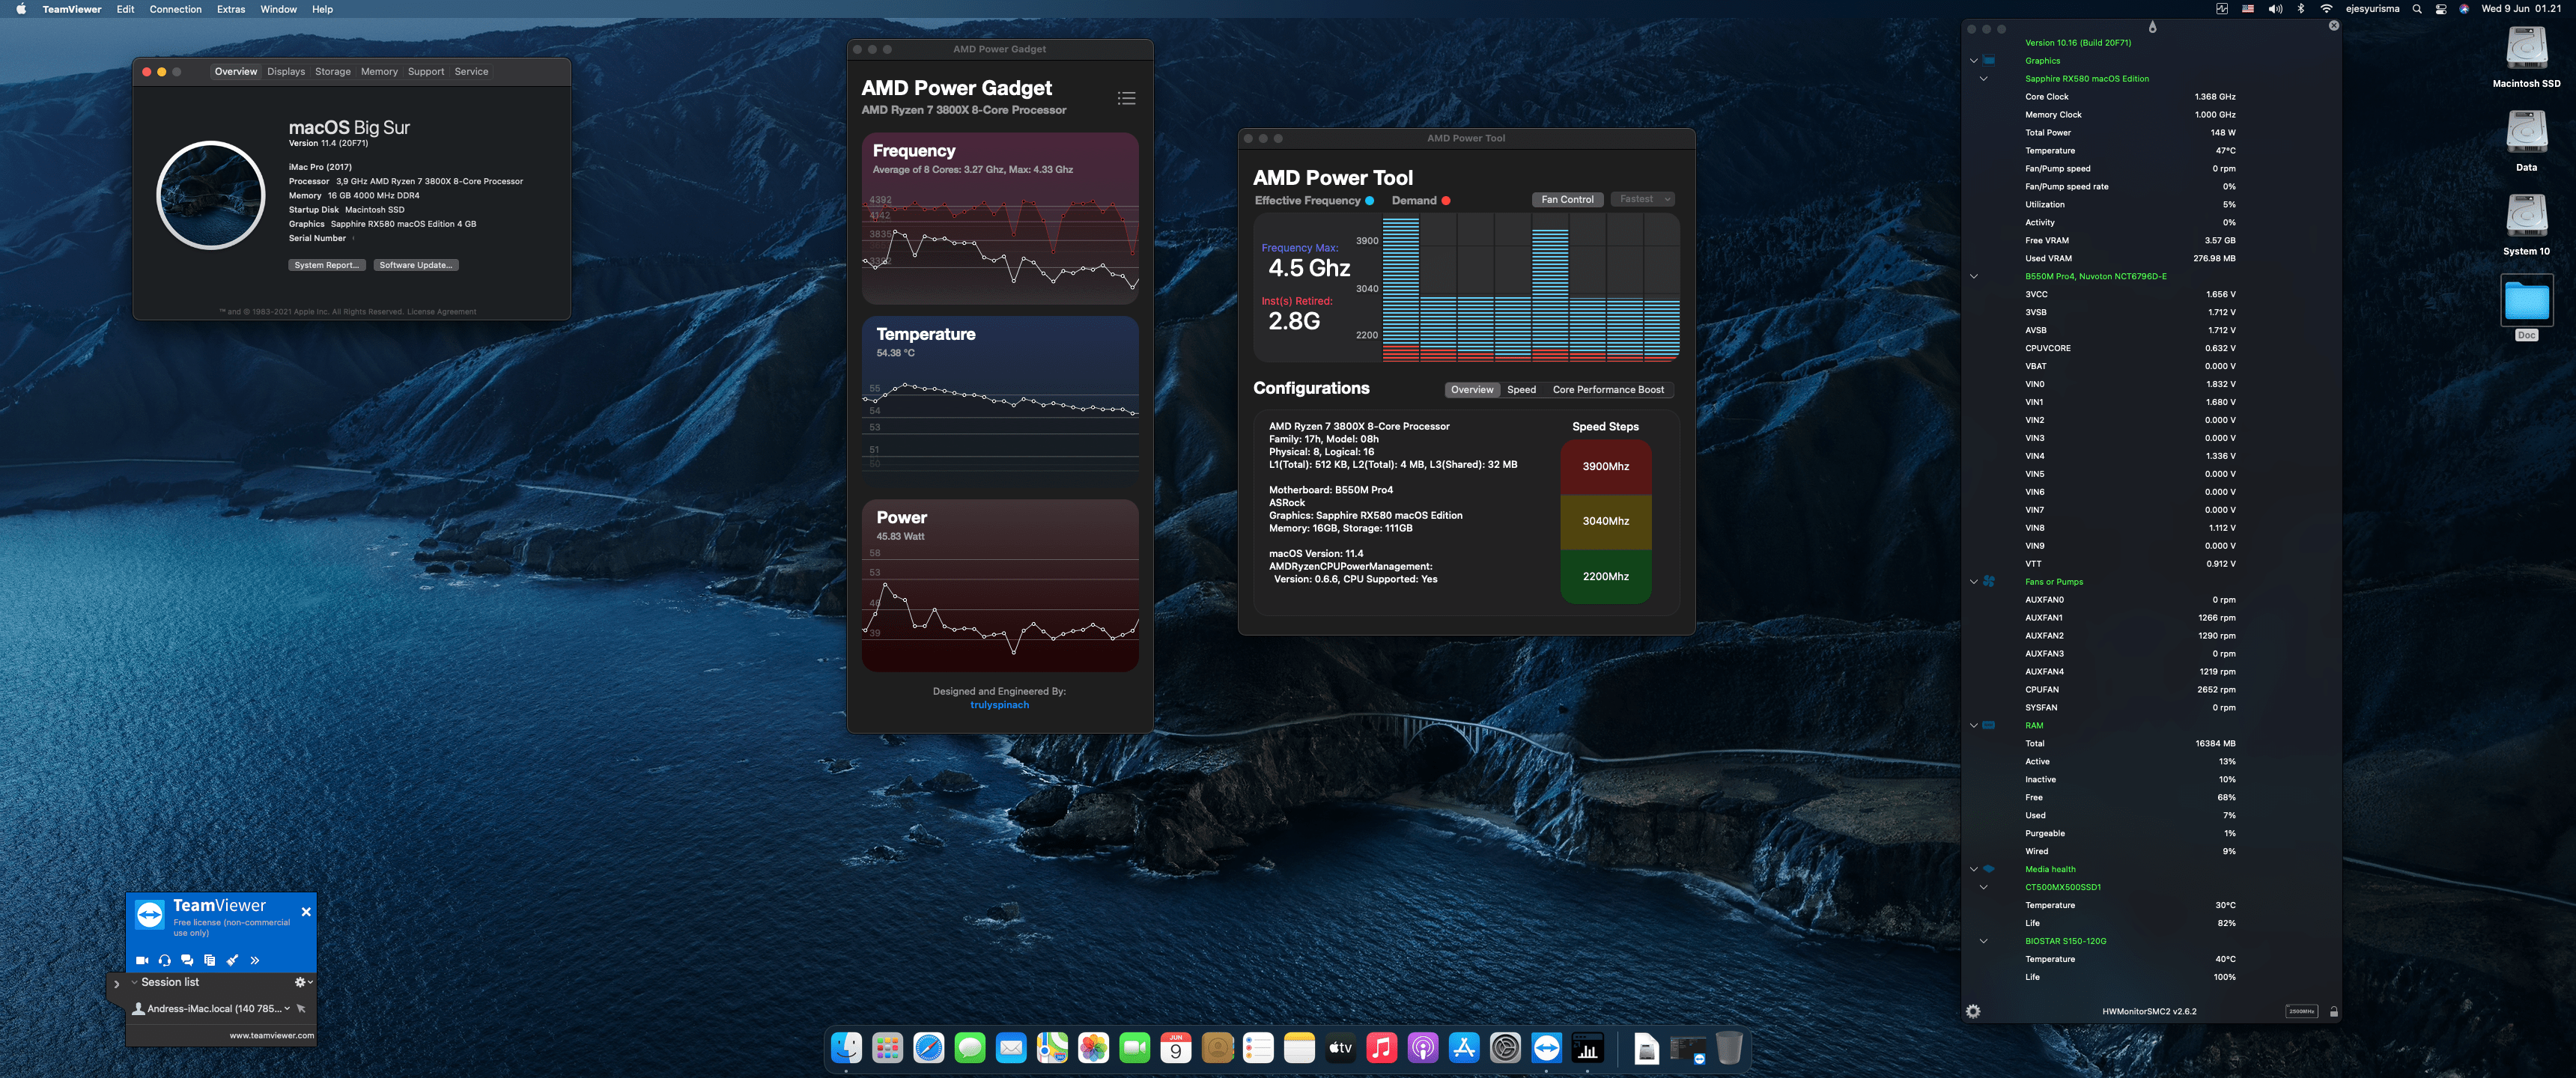This screenshot has height=1078, width=2576.
Task: Select the 3900Mhz speed step
Action: coord(1606,467)
